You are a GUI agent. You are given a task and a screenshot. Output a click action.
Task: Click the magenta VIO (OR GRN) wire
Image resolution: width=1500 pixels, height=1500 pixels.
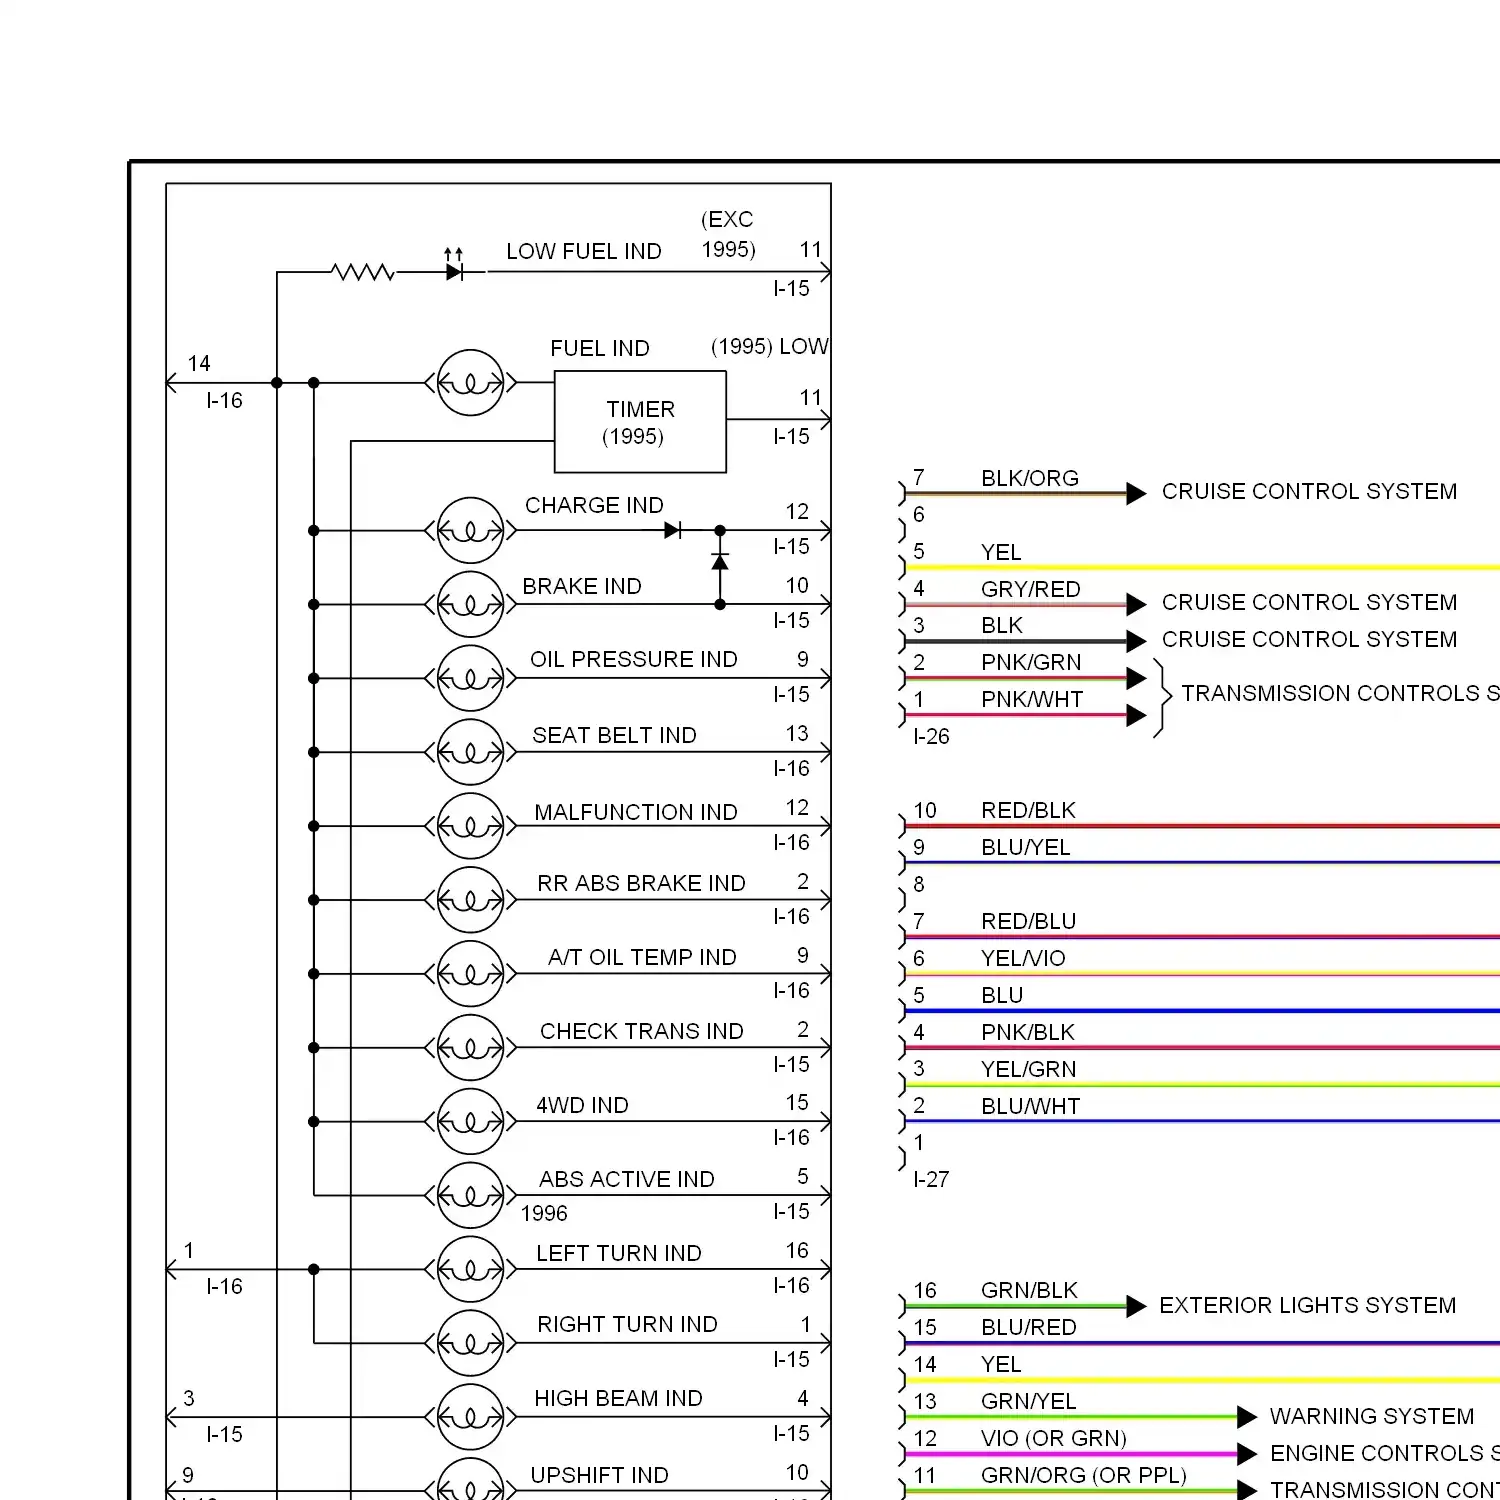1070,1454
